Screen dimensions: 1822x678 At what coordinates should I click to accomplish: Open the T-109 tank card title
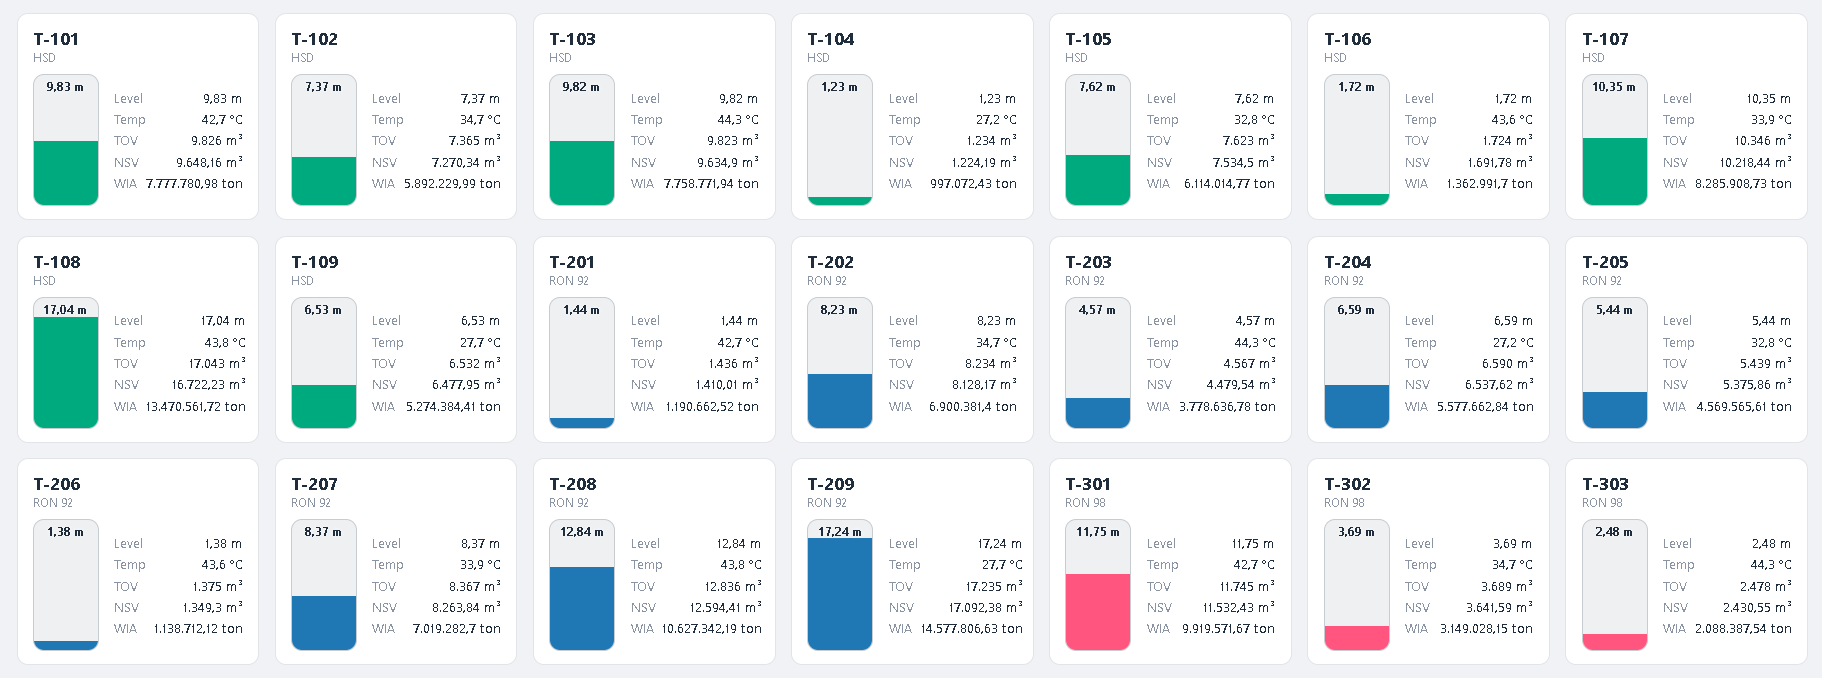[315, 262]
